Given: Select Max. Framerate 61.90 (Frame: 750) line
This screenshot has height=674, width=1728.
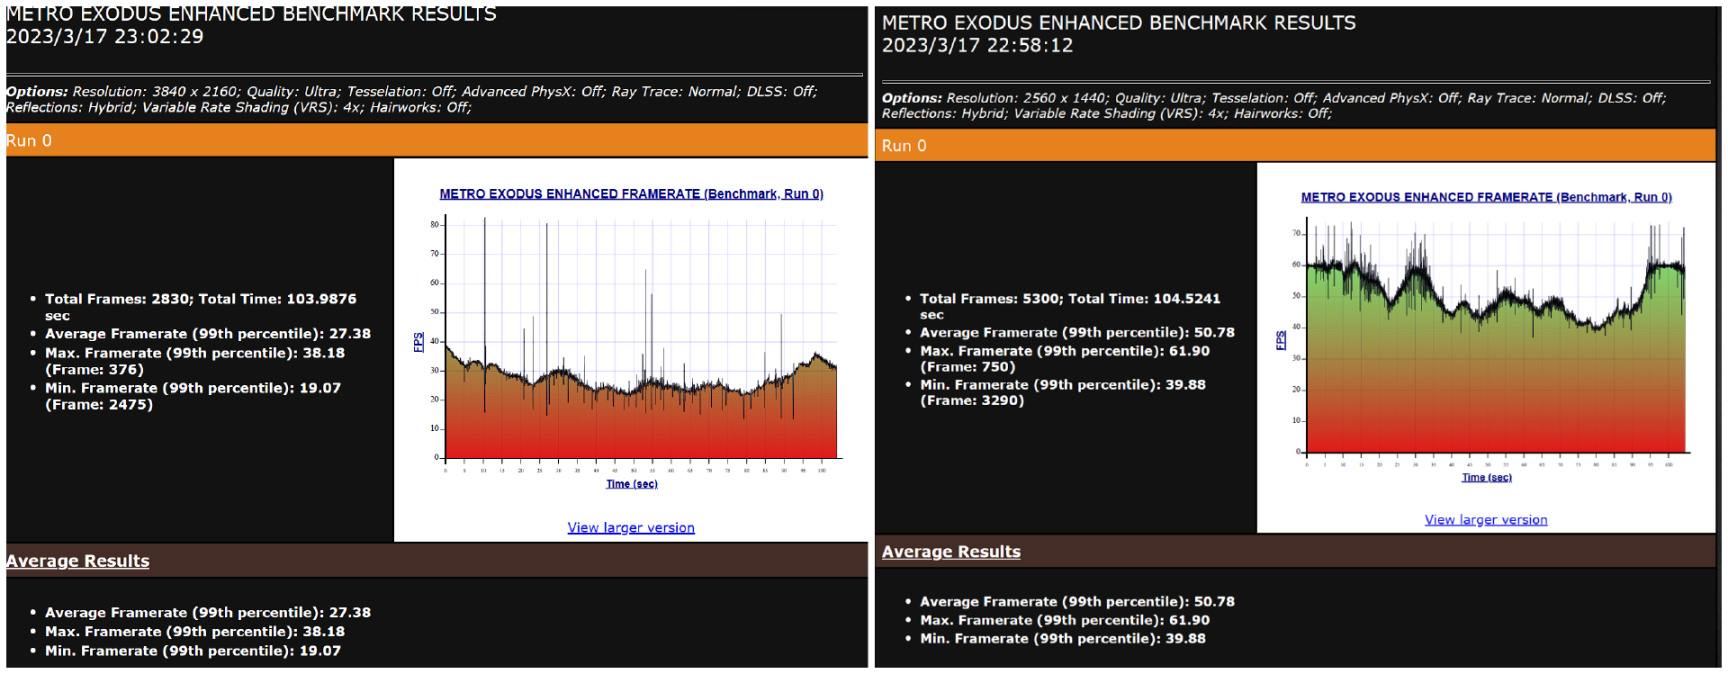Looking at the screenshot, I should pyautogui.click(x=1065, y=359).
